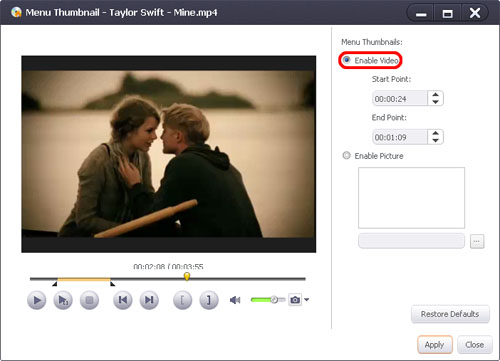
Task: Play the video preview
Action: tap(37, 300)
